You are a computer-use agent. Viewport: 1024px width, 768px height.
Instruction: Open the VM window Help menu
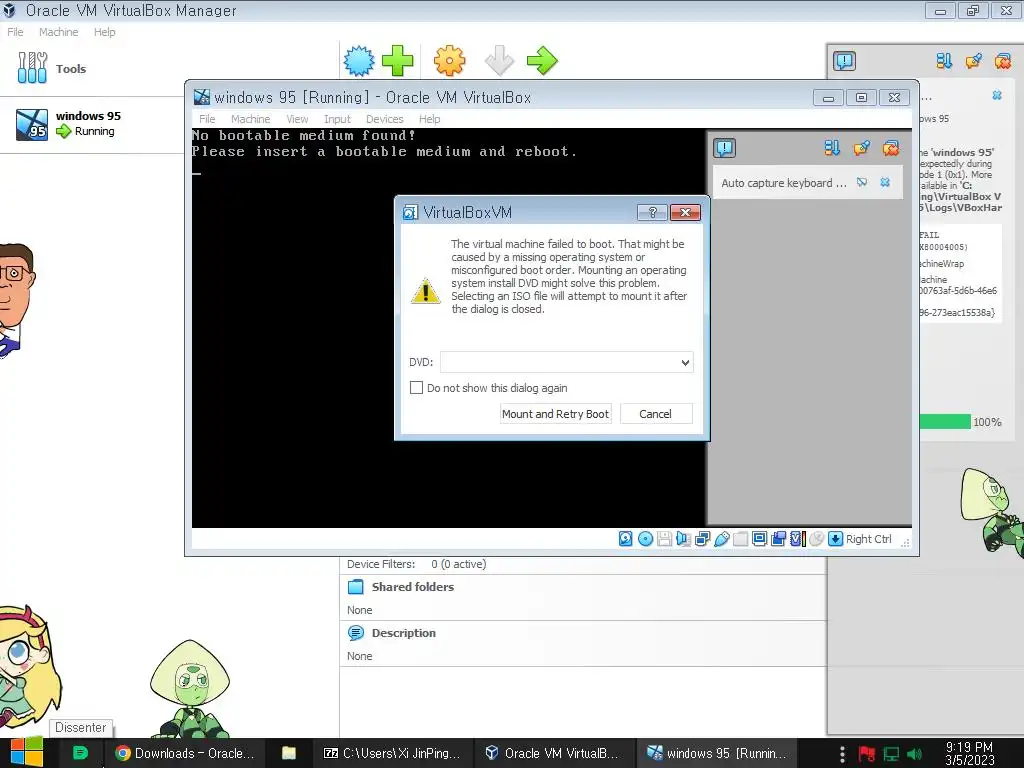[430, 119]
